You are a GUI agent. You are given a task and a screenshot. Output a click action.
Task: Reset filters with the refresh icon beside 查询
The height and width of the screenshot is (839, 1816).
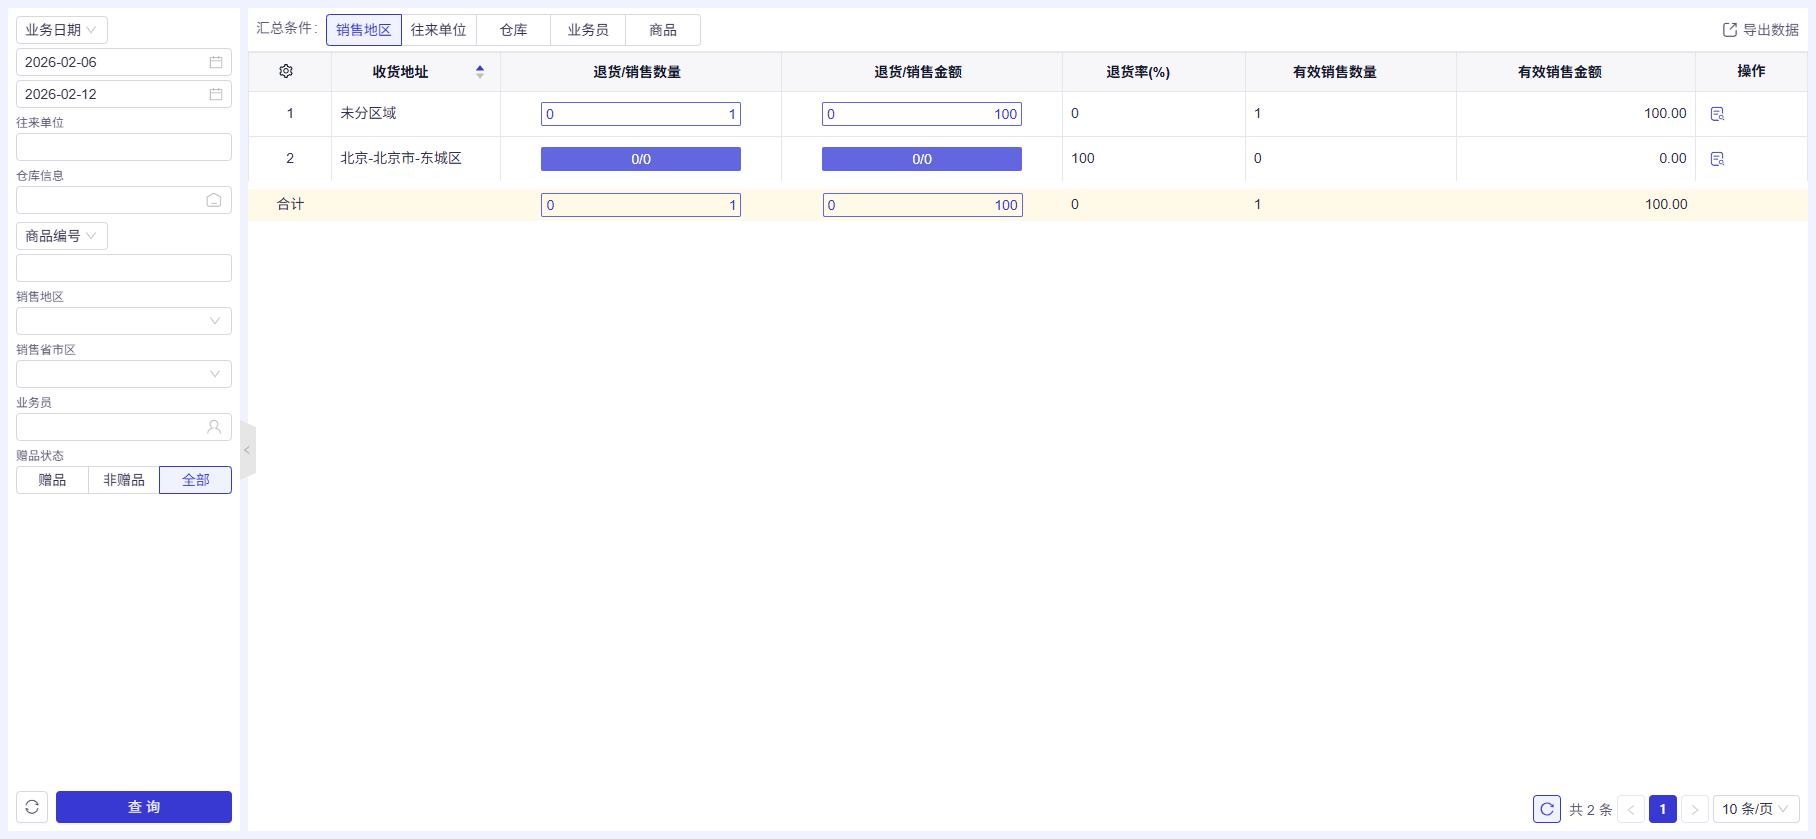(x=32, y=807)
